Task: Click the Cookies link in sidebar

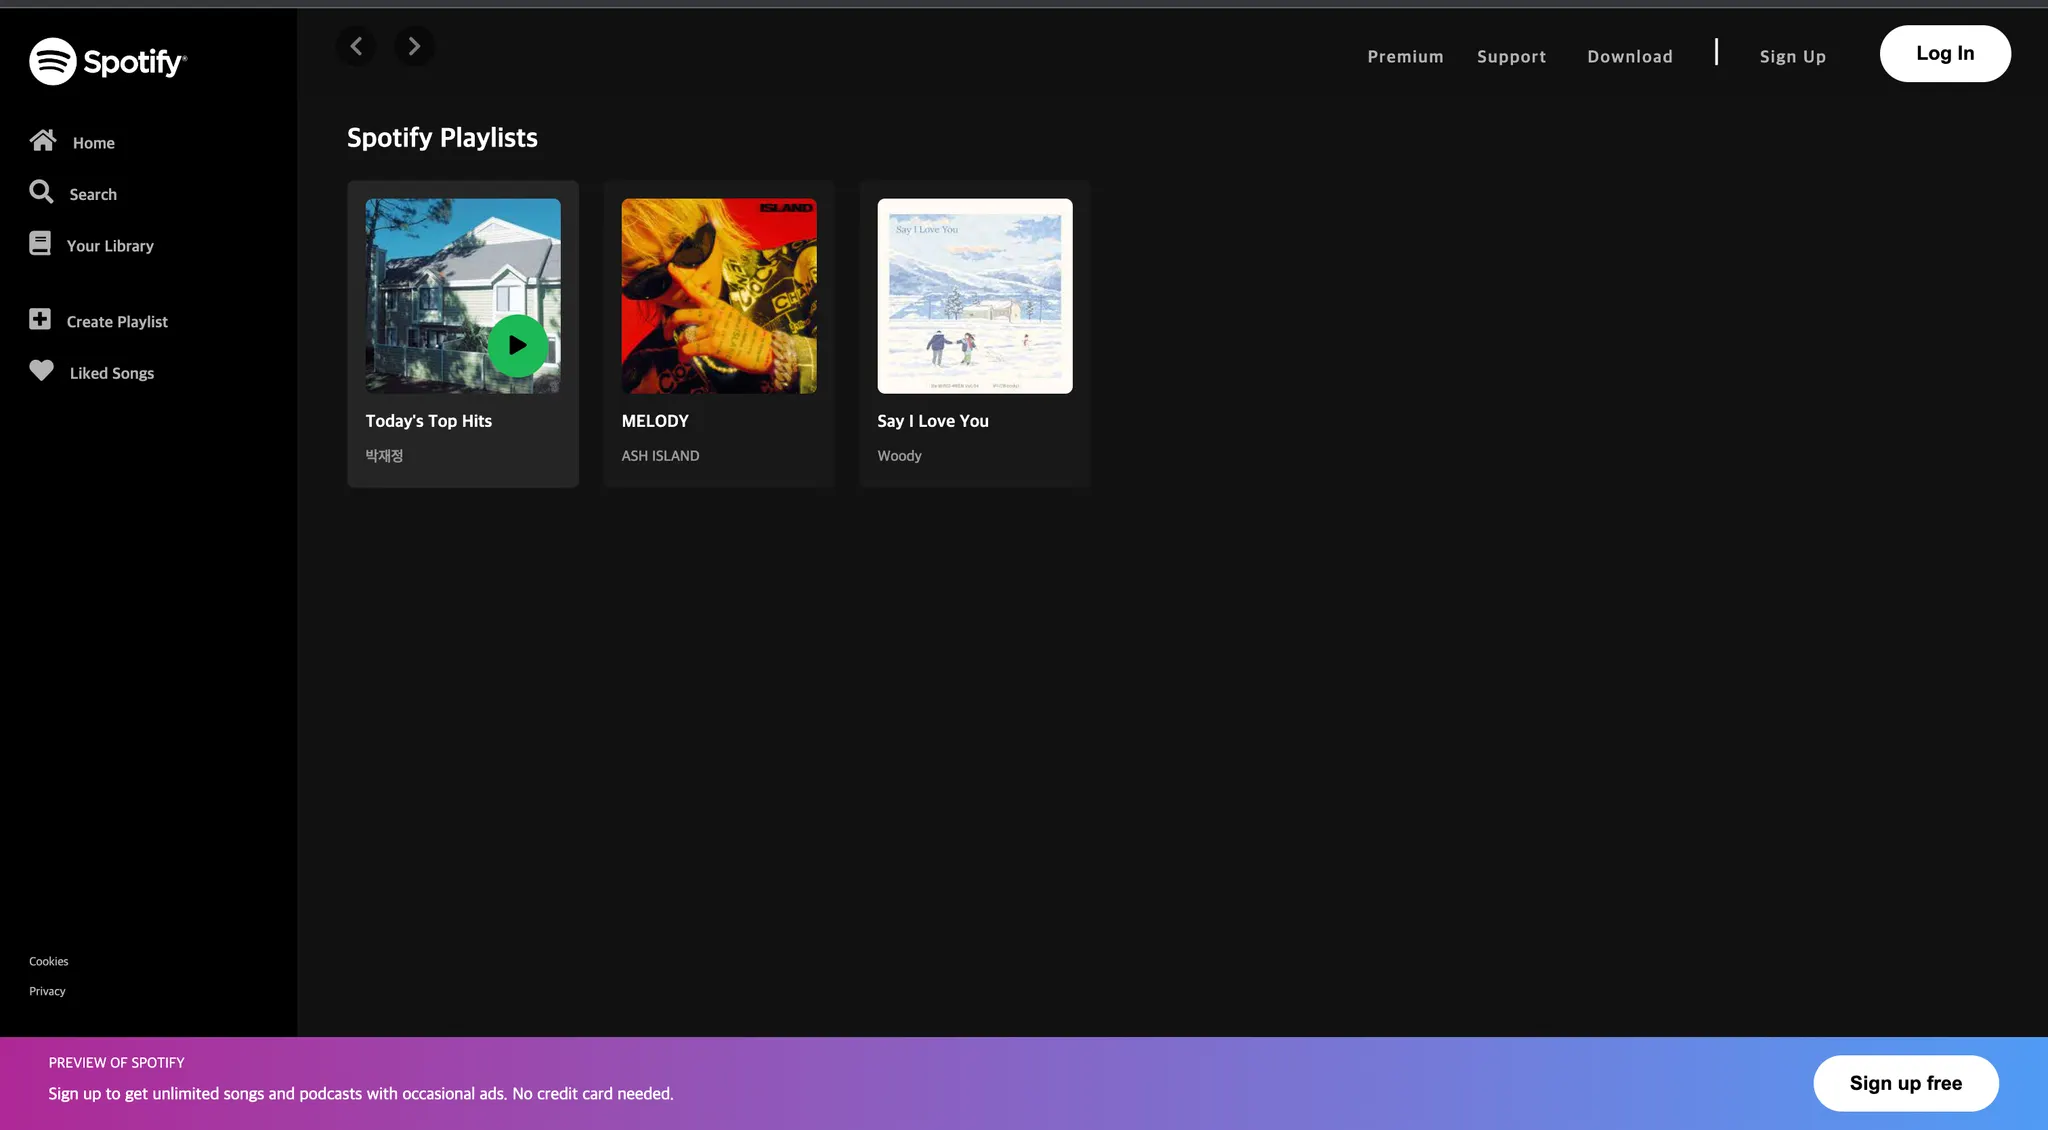Action: pyautogui.click(x=49, y=961)
